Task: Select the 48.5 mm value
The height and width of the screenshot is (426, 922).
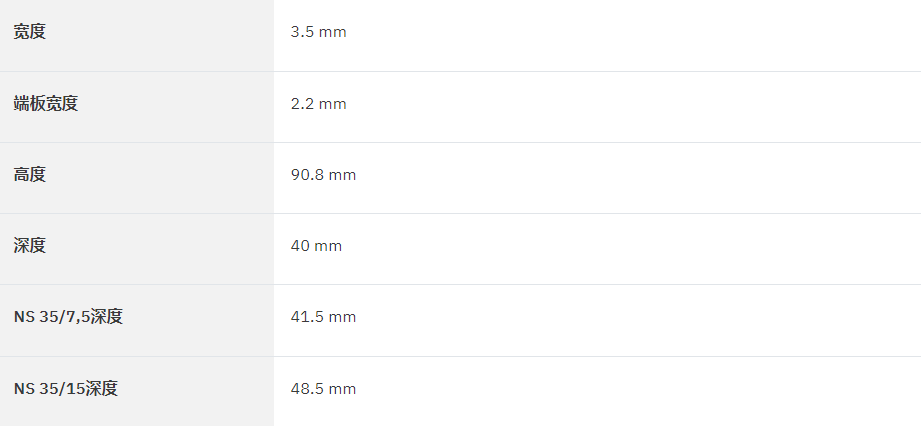Action: 323,388
